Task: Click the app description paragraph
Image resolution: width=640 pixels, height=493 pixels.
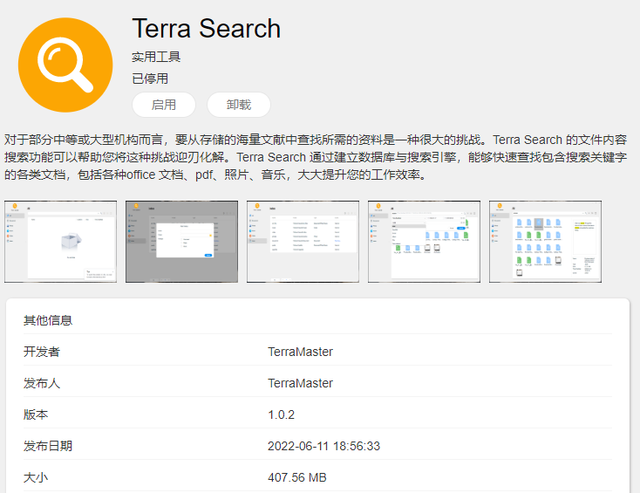Action: (315, 157)
